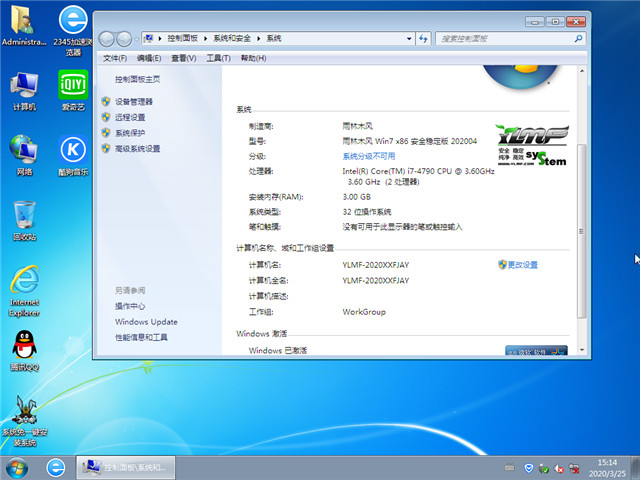Screen dimensions: 640x480
Task: Open the recent pages dropdown next to arrows
Action: [136, 40]
